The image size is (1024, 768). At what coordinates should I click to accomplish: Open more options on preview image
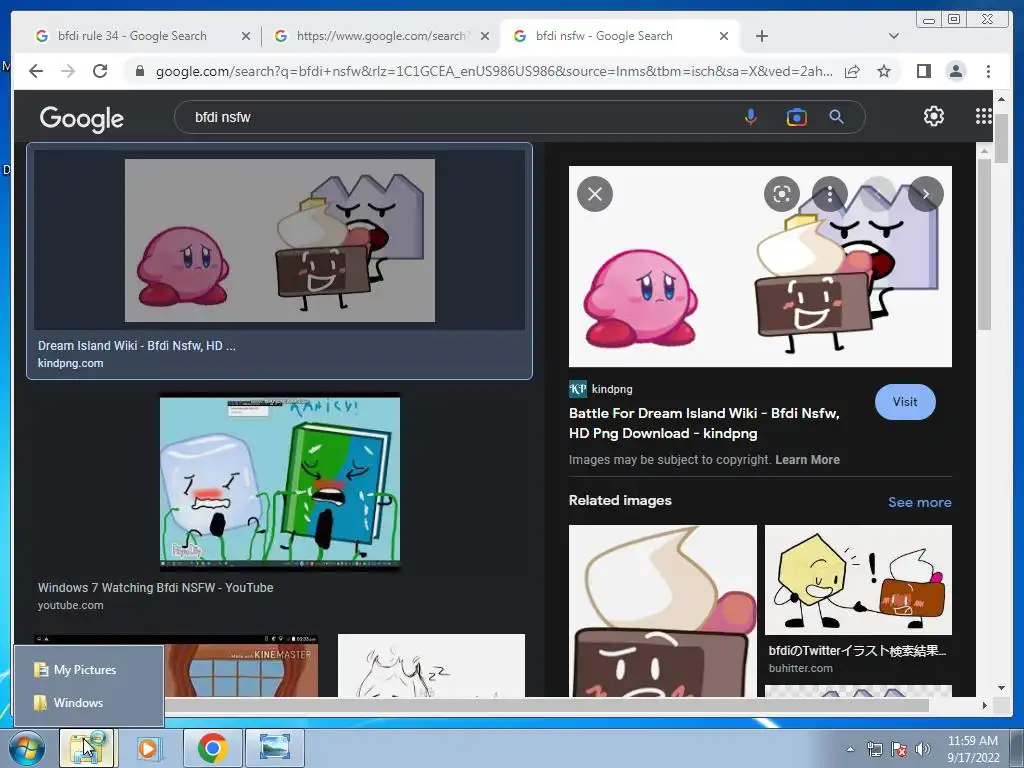pos(829,194)
